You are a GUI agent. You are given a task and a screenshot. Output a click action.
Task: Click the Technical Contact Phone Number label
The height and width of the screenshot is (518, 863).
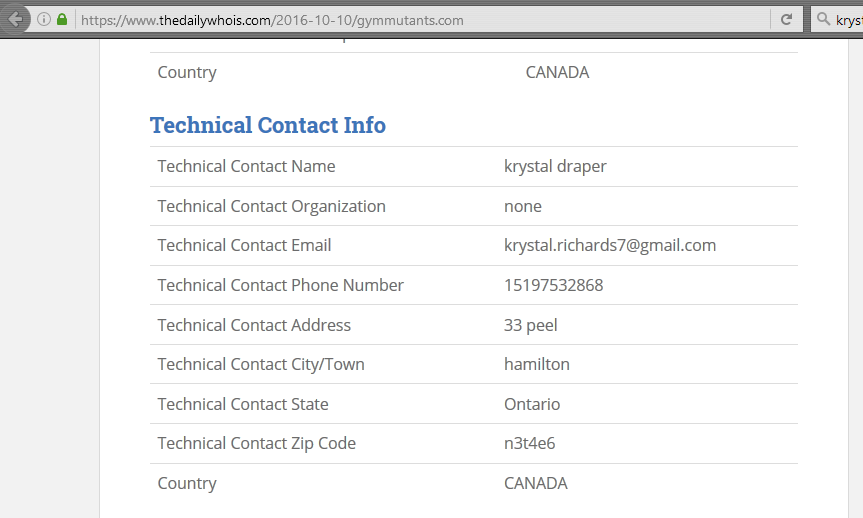(280, 285)
